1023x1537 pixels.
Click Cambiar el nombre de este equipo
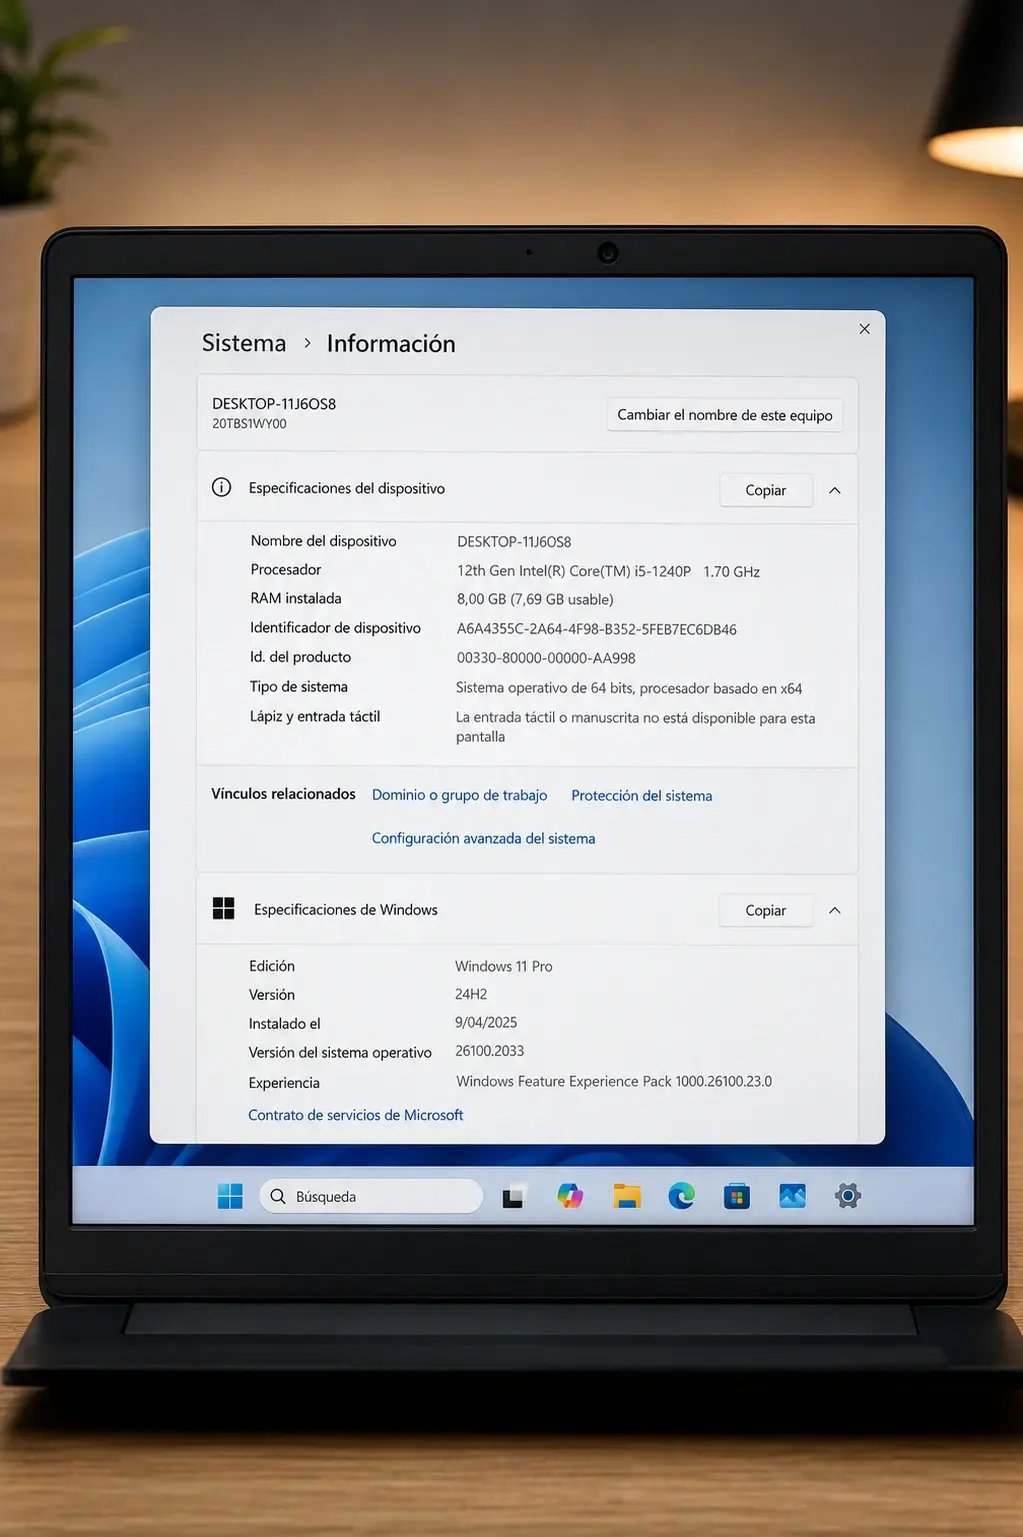(x=725, y=415)
